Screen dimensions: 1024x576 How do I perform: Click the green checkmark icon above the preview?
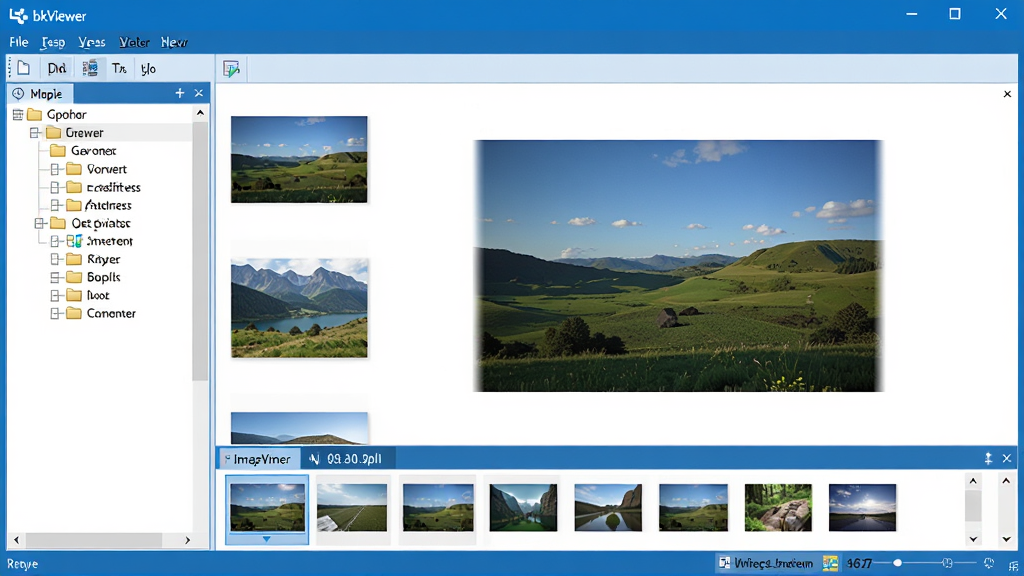point(231,69)
